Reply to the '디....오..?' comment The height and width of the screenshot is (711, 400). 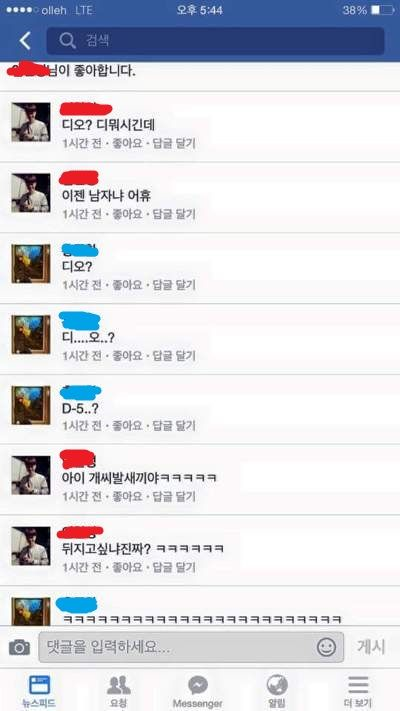174,356
